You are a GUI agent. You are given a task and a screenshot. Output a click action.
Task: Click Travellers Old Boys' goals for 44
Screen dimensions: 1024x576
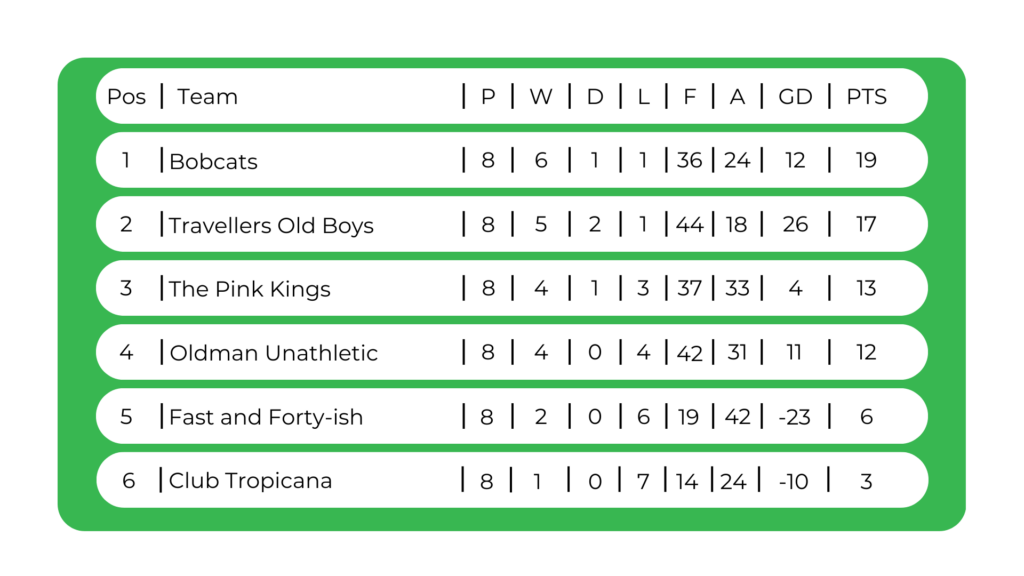tap(689, 224)
